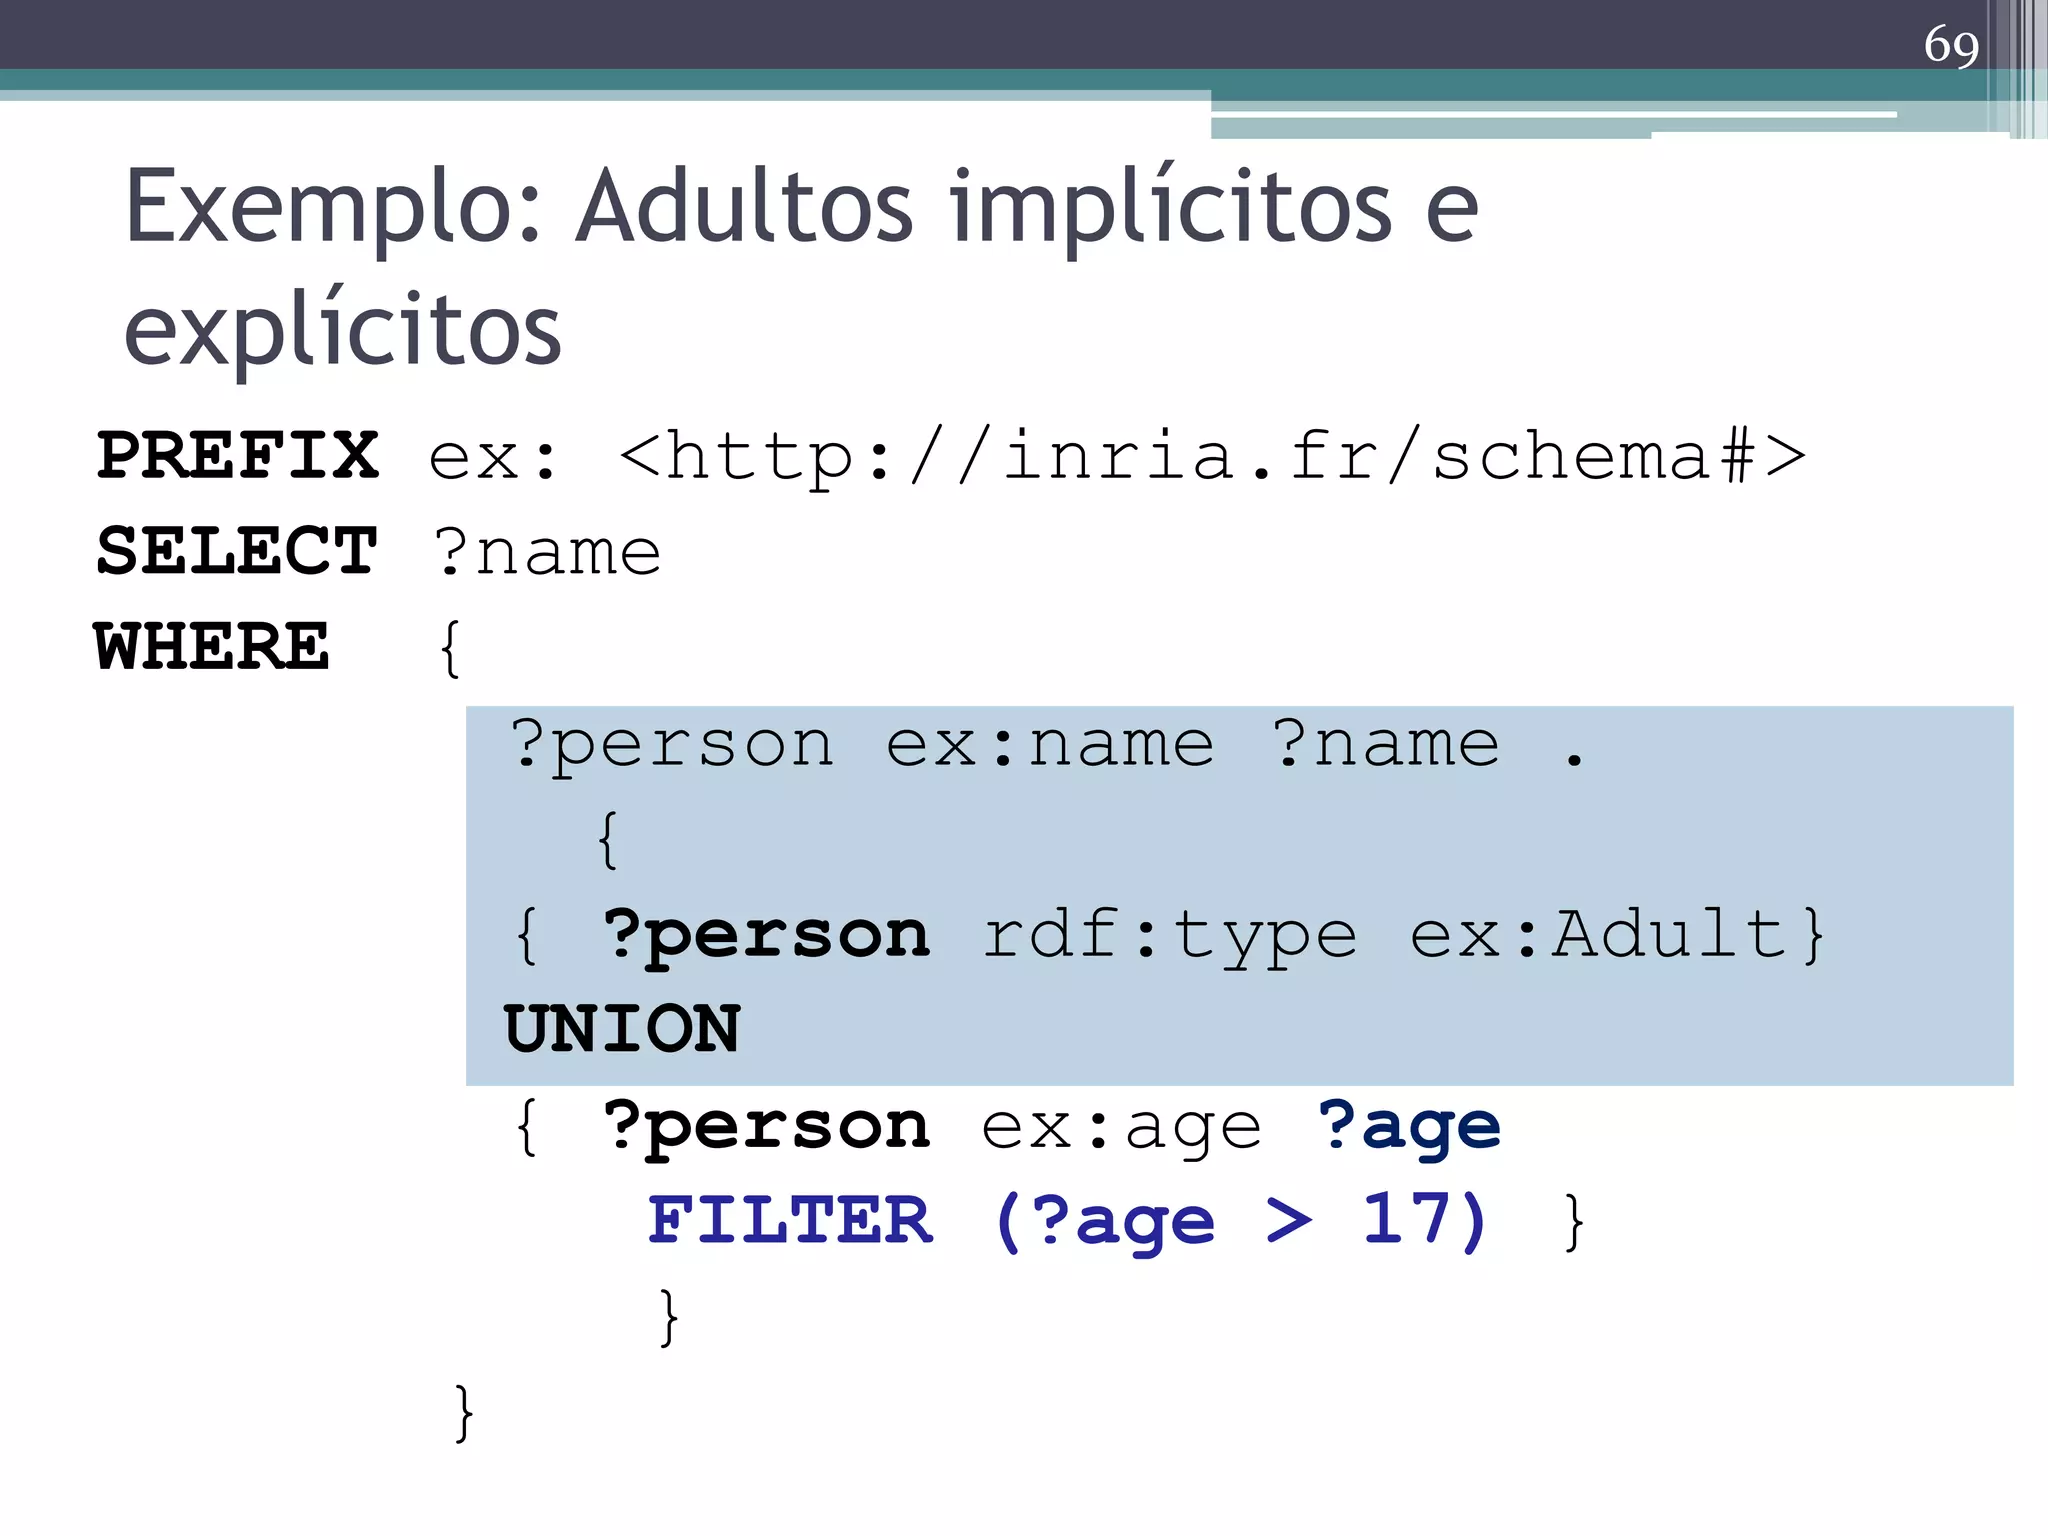Image resolution: width=2048 pixels, height=1536 pixels.
Task: Click the WHERE keyword
Action: click(x=212, y=647)
